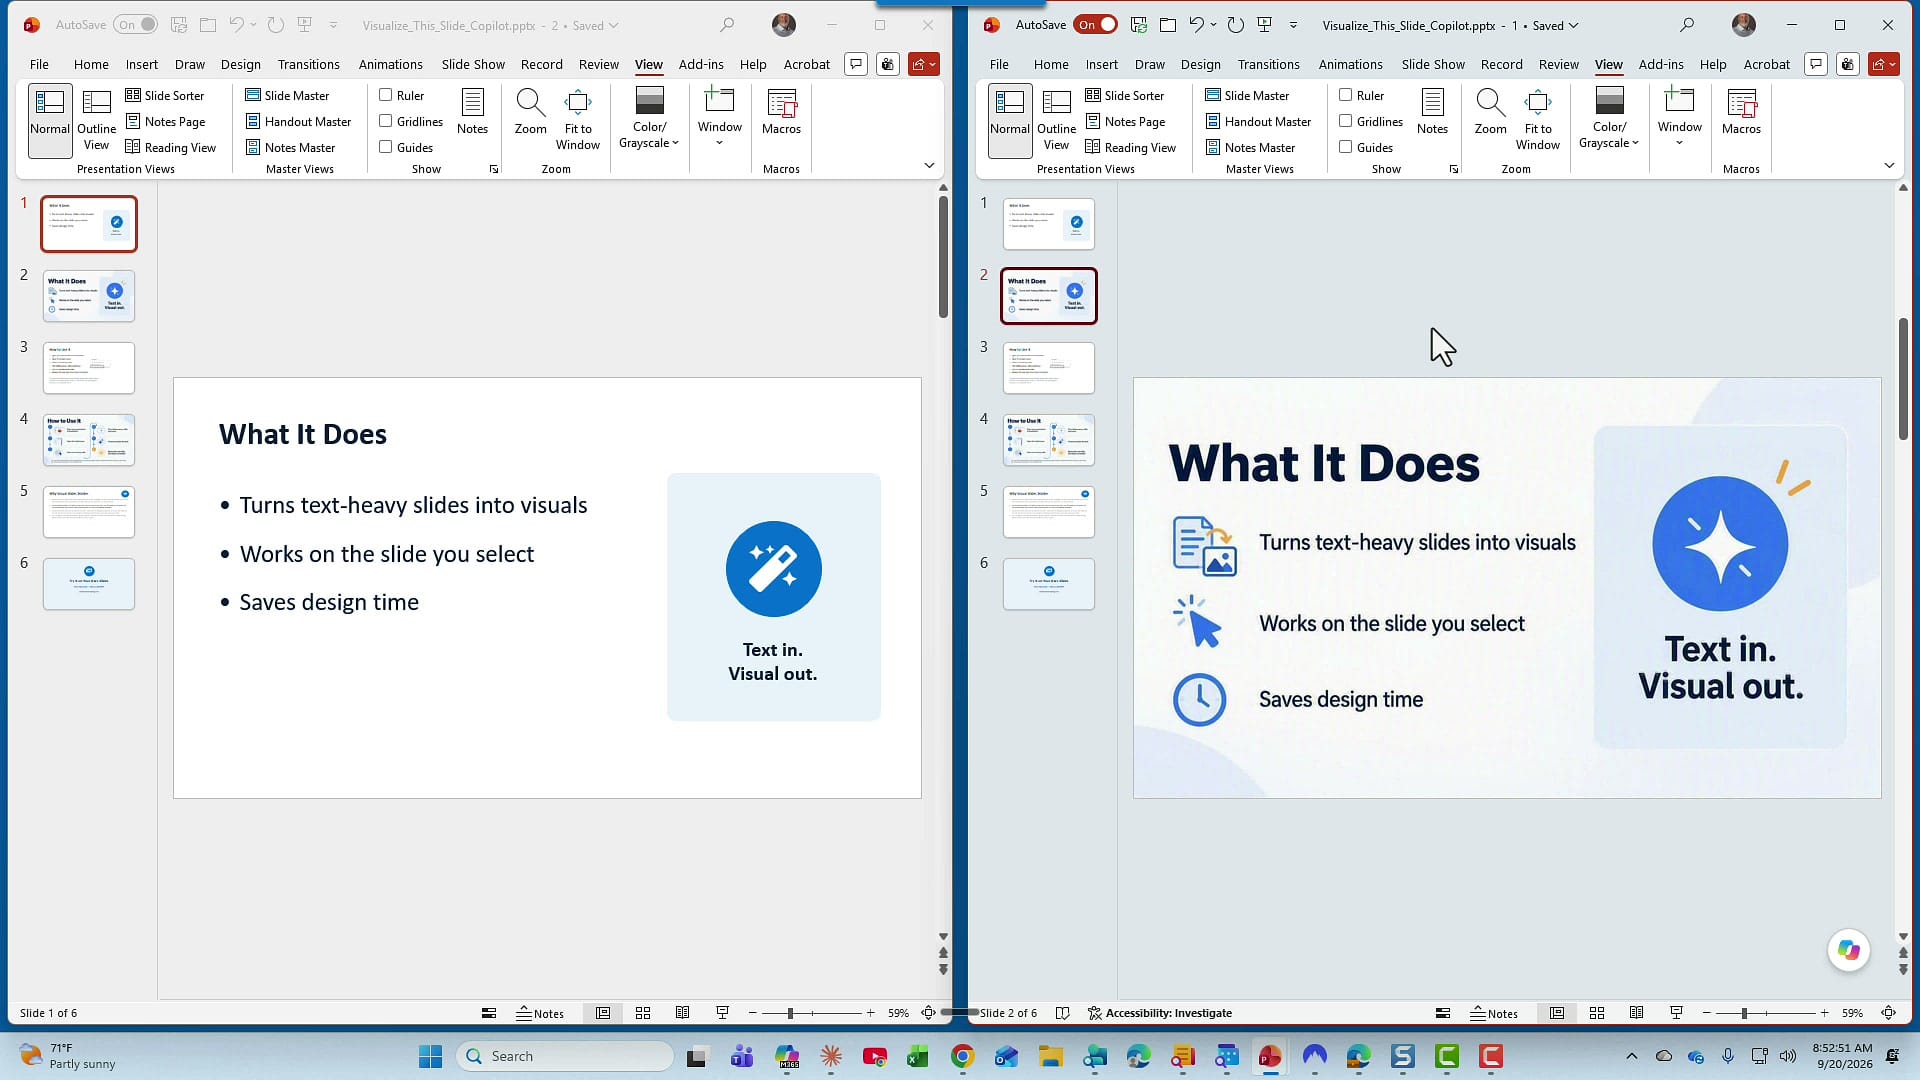Screen dimensions: 1920x1080
Task: Open Notes Page view in right window
Action: click(x=1124, y=121)
